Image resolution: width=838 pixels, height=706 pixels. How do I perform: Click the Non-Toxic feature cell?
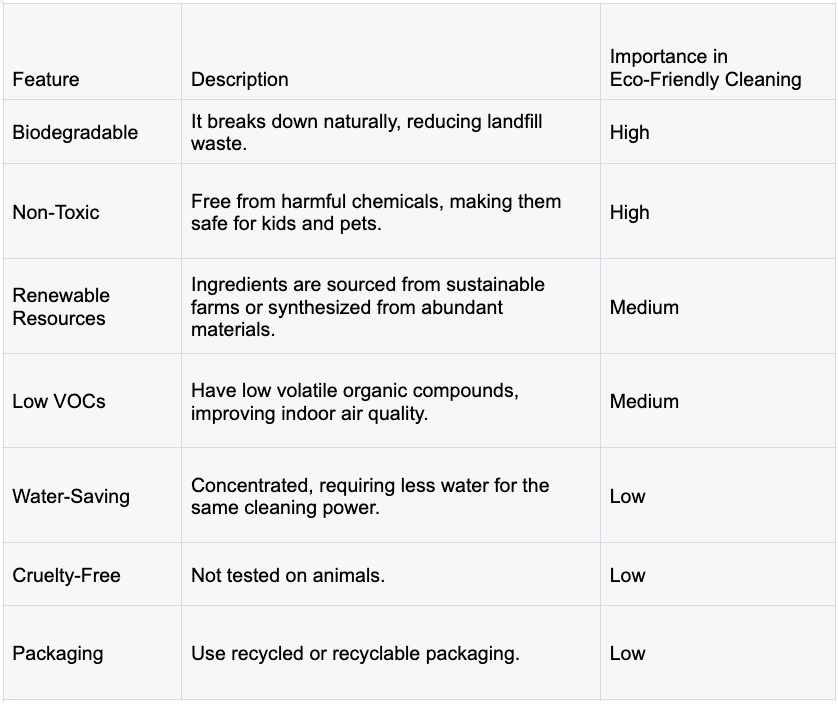92,211
